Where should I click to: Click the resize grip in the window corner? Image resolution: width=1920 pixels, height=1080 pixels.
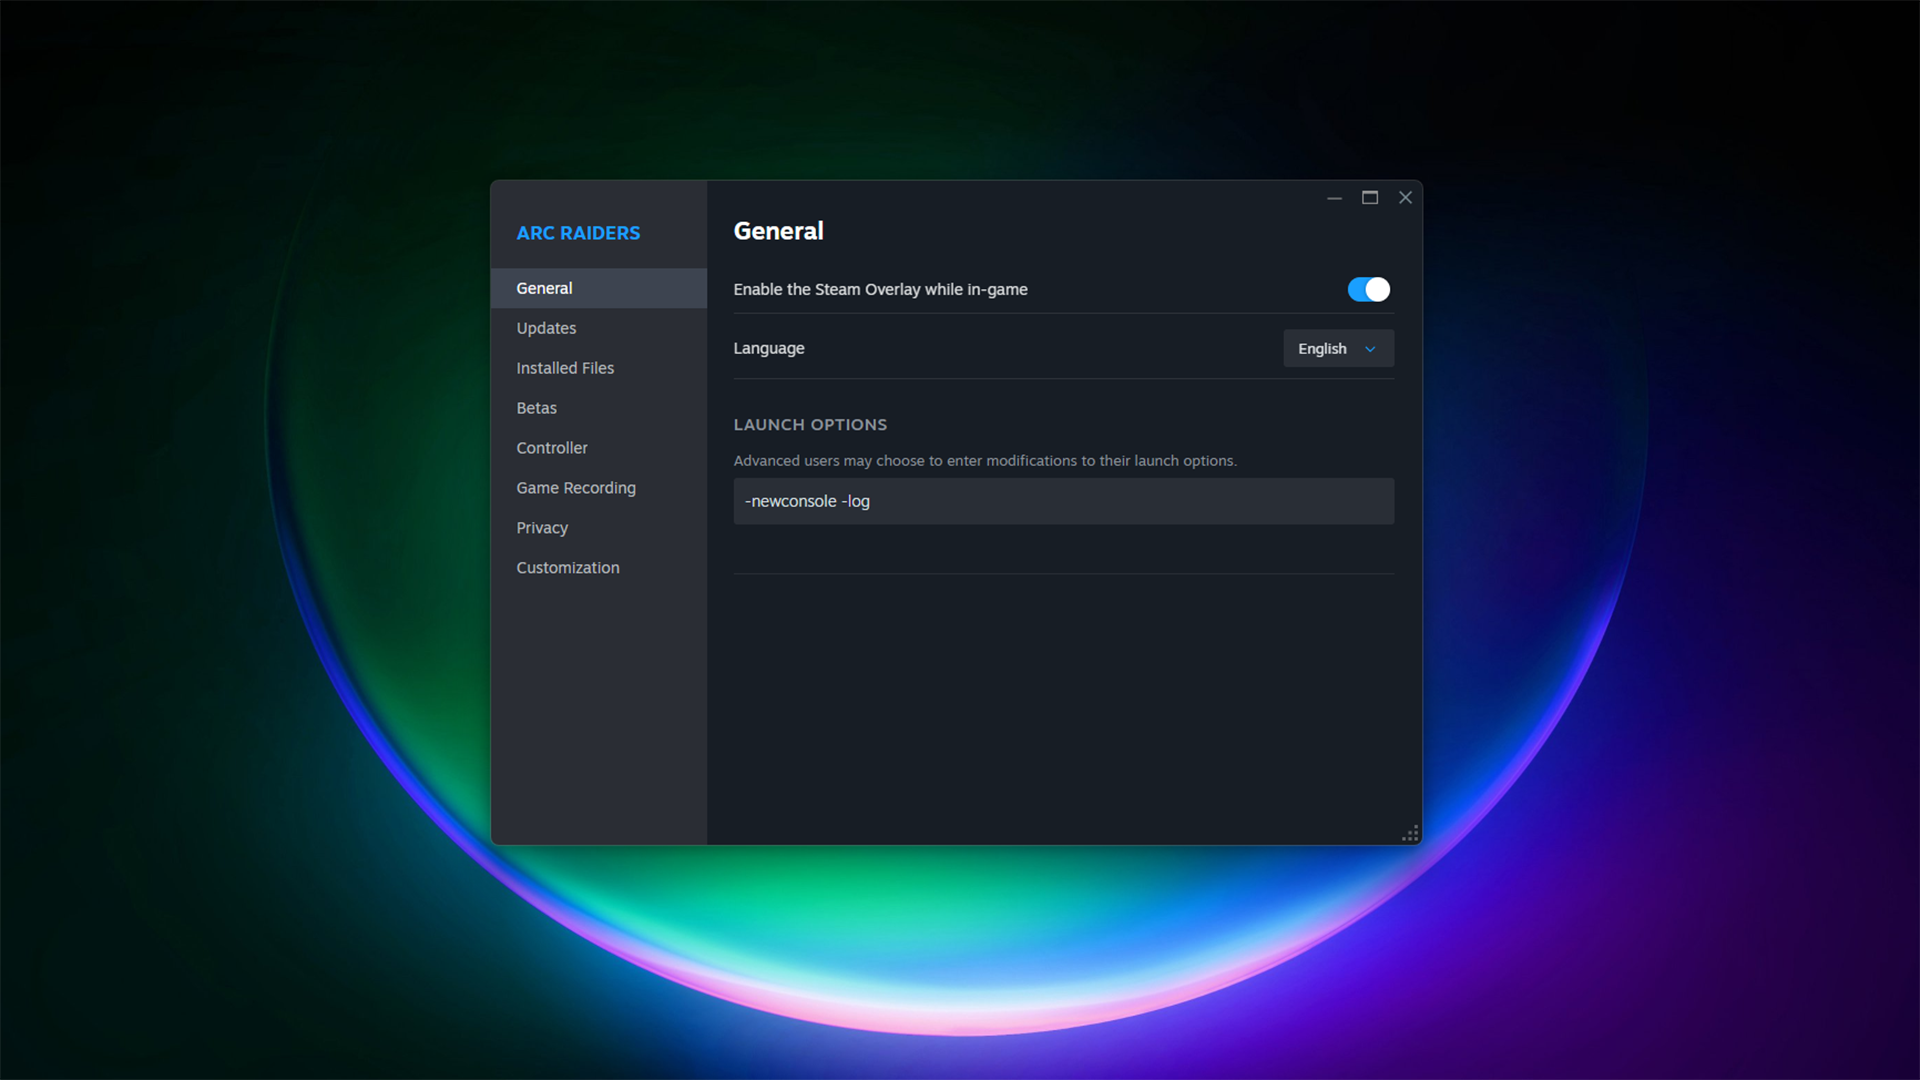click(1411, 833)
